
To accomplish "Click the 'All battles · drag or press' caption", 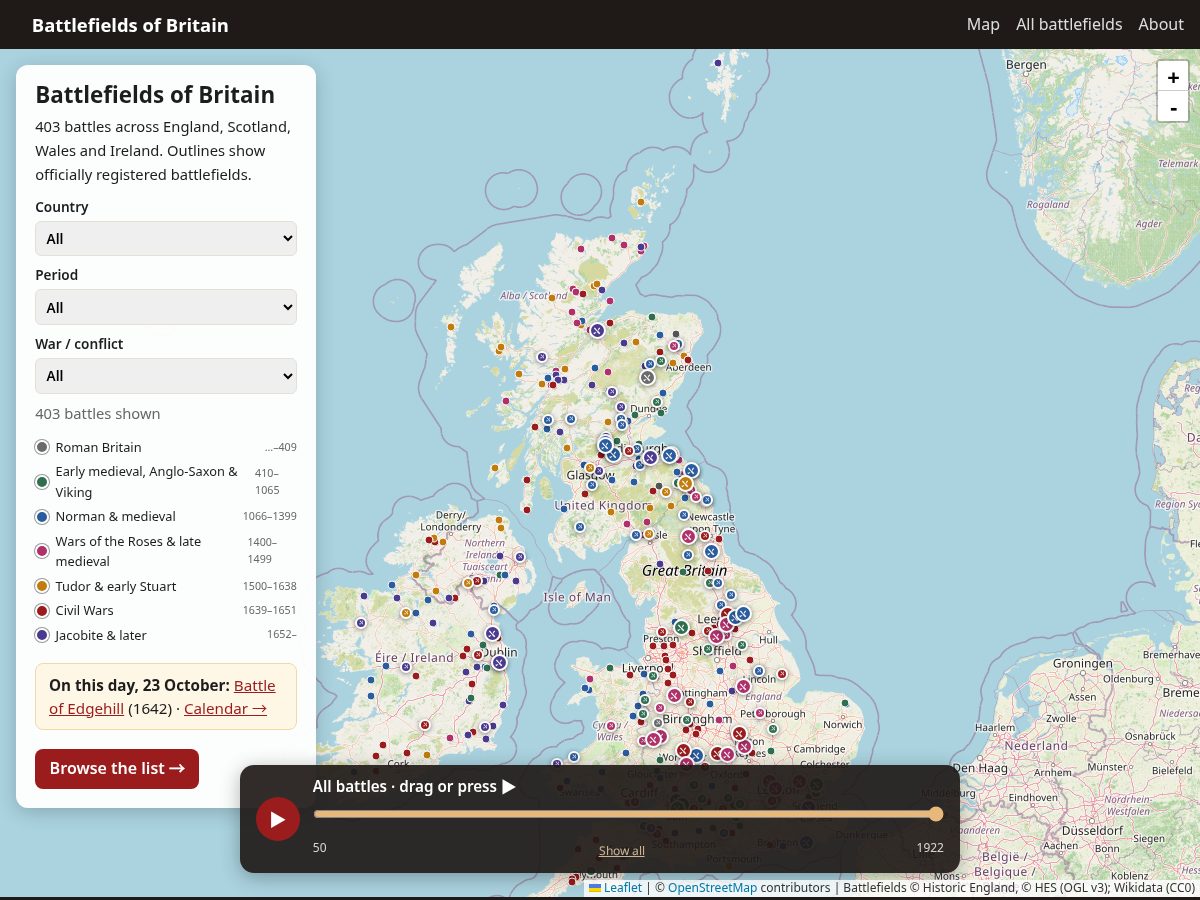I will point(414,786).
